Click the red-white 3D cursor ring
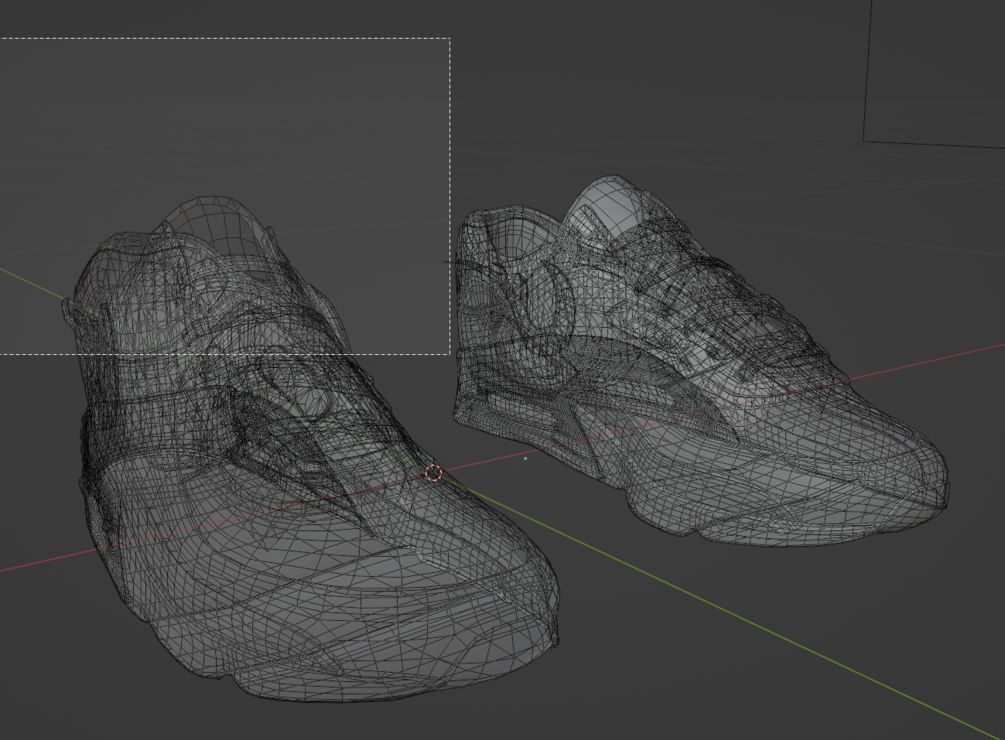The image size is (1005, 740). click(434, 473)
